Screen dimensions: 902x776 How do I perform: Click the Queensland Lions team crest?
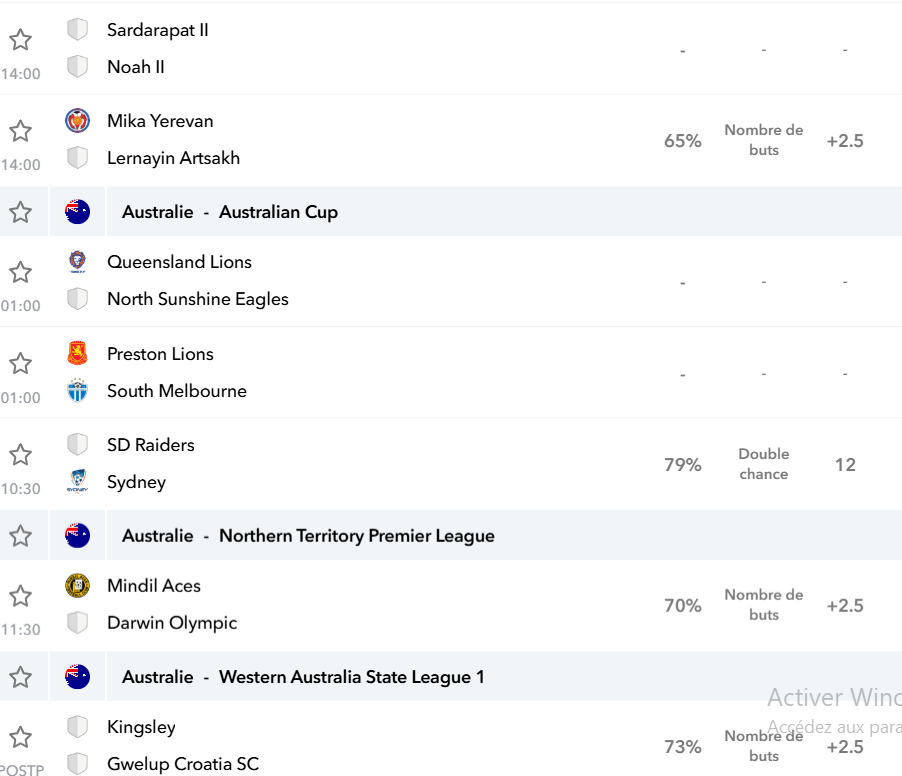pyautogui.click(x=77, y=262)
